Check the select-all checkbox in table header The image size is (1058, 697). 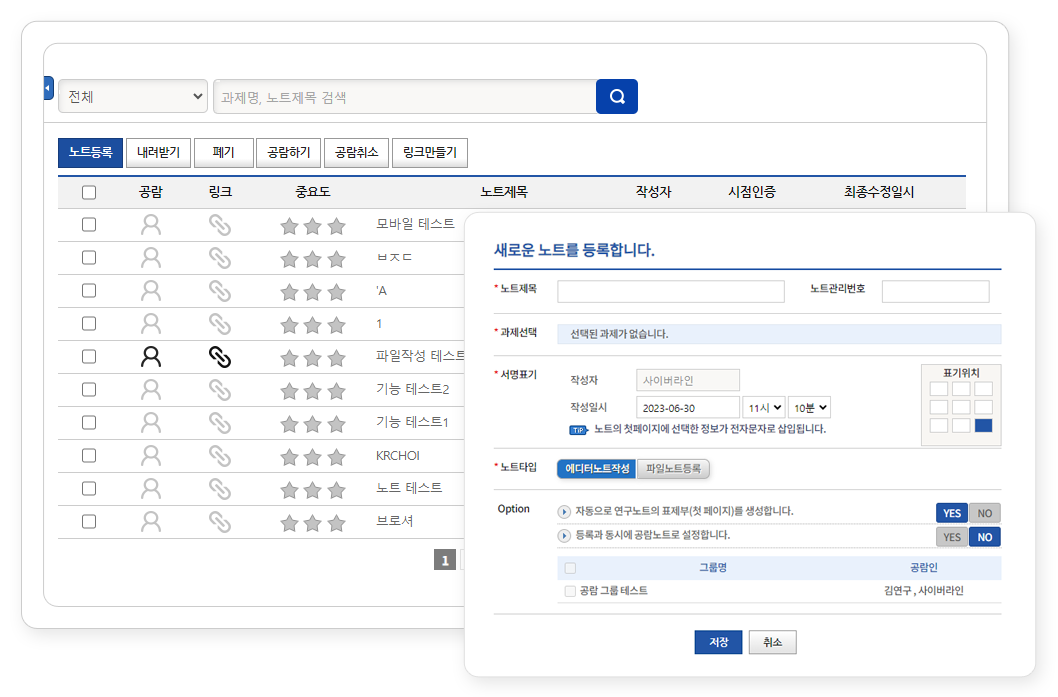(x=89, y=192)
